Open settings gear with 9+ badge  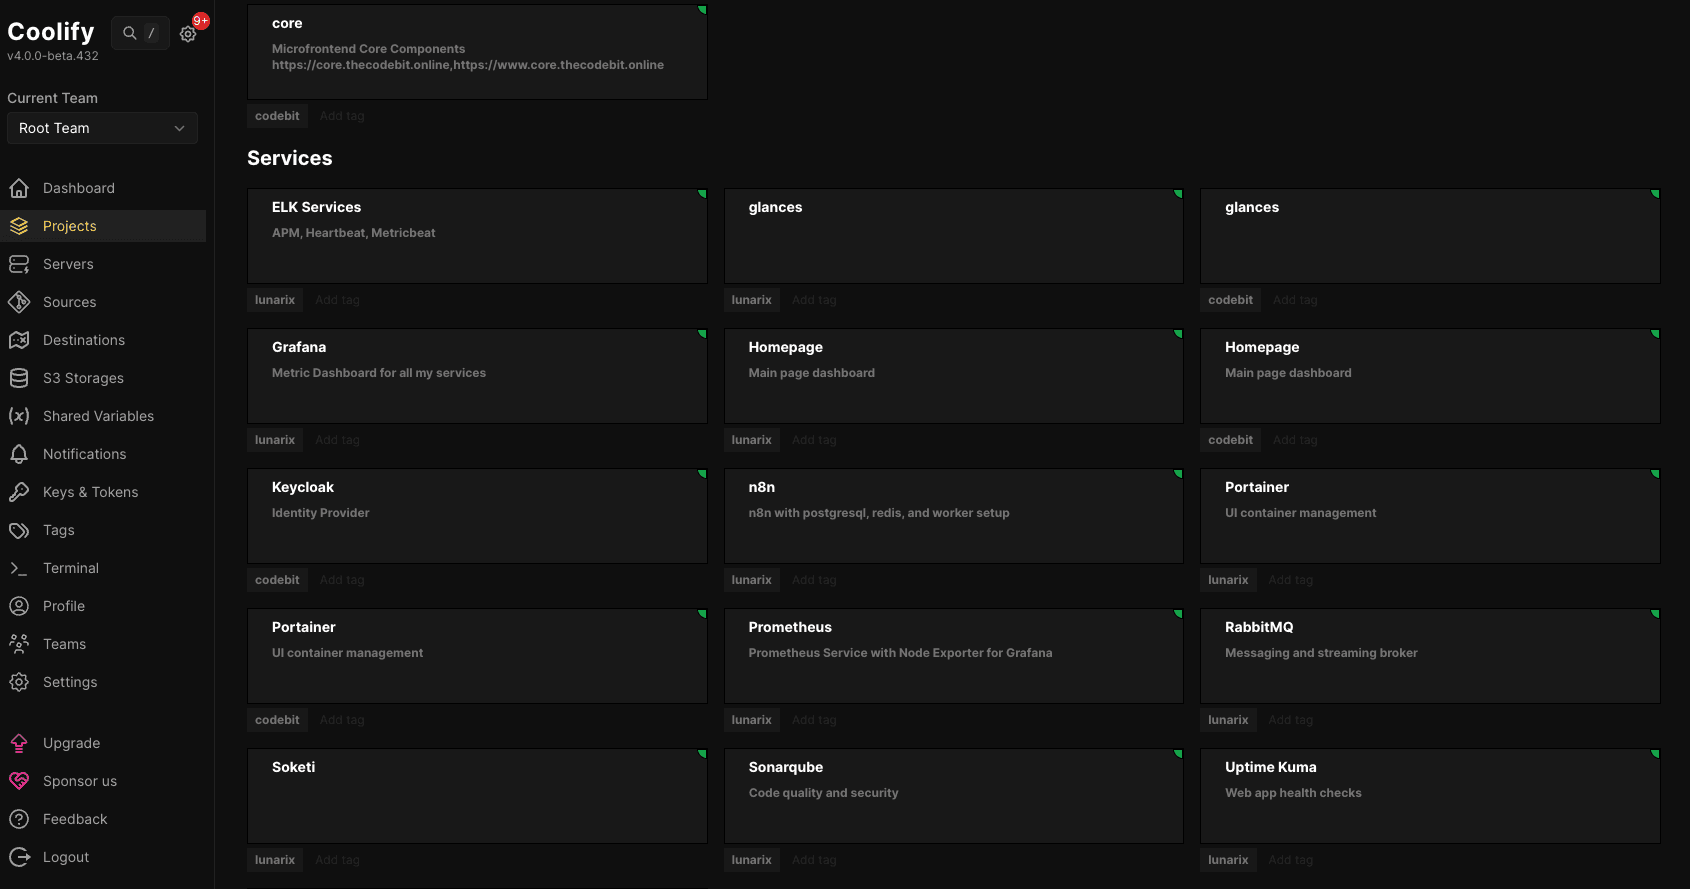[x=188, y=33]
